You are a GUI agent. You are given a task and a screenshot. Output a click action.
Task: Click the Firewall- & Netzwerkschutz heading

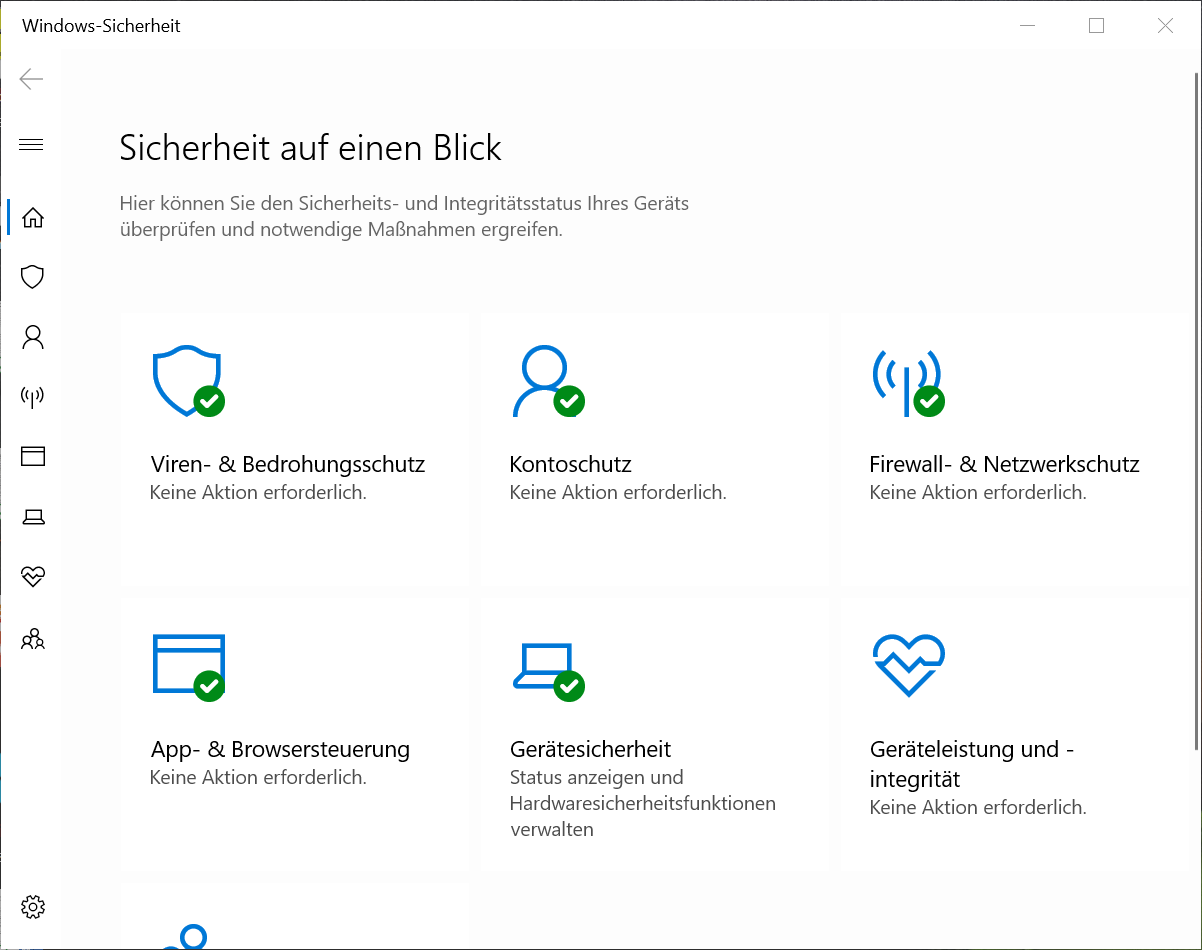[1004, 465]
